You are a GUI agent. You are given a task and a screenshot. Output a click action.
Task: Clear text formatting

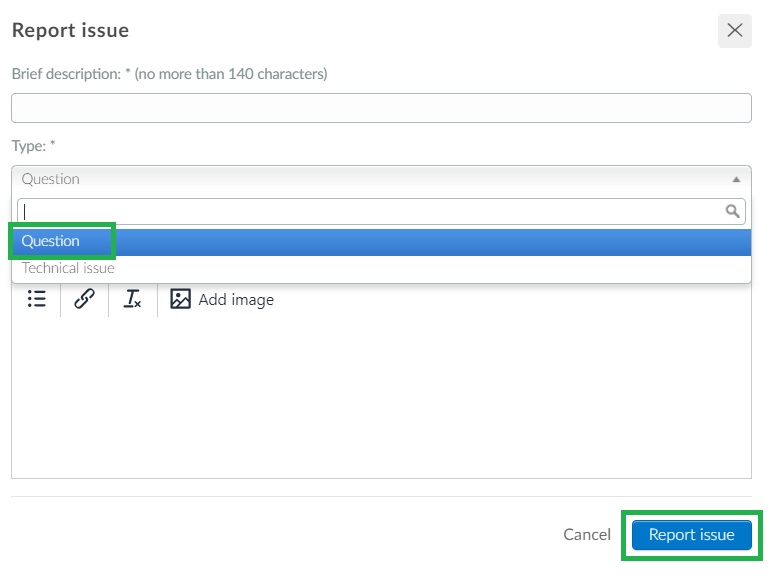pos(132,299)
